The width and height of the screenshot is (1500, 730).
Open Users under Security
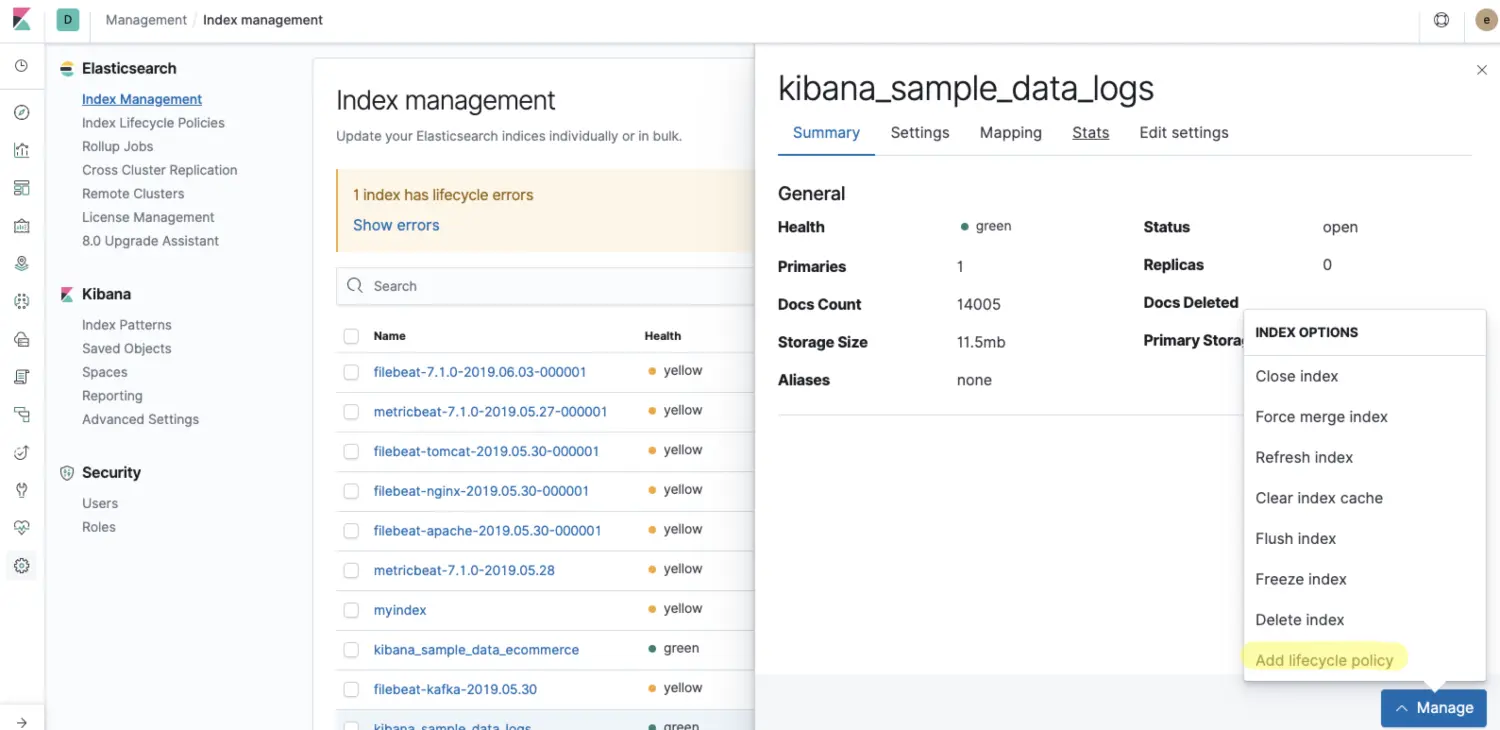tap(100, 503)
